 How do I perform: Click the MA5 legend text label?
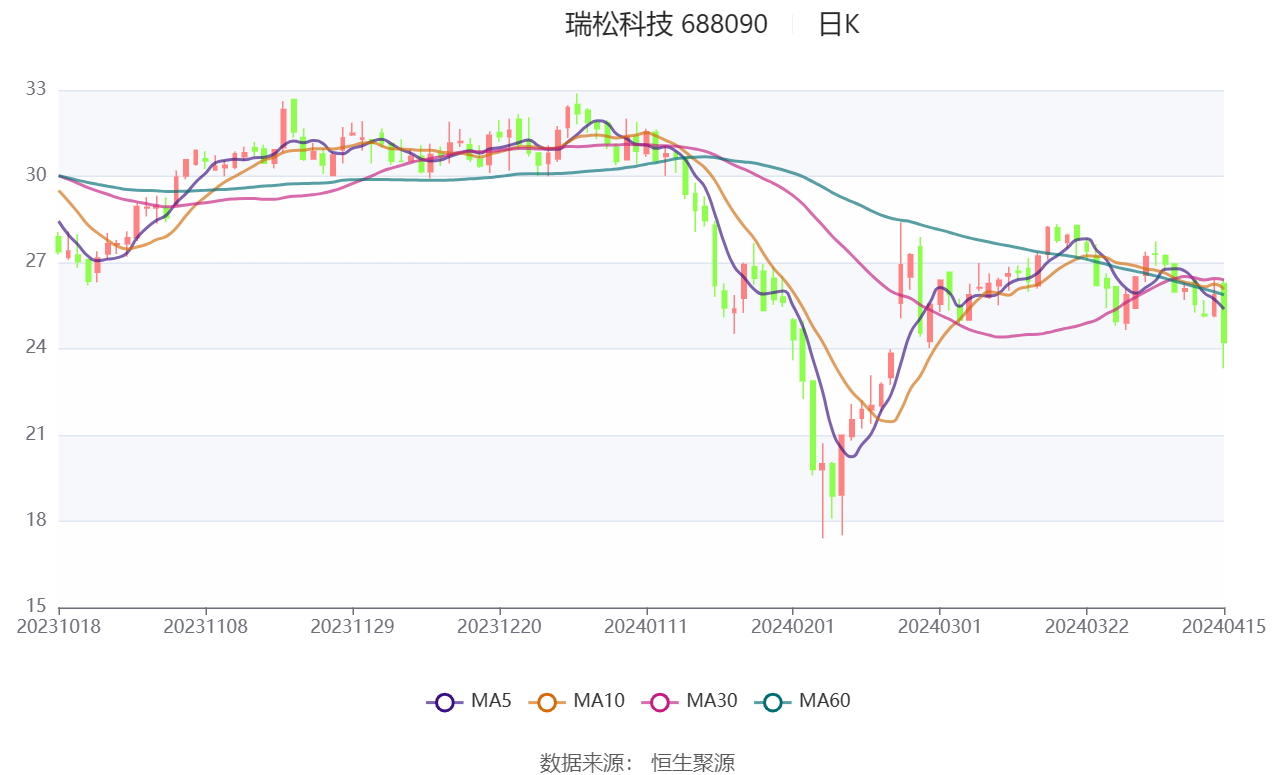(x=491, y=701)
